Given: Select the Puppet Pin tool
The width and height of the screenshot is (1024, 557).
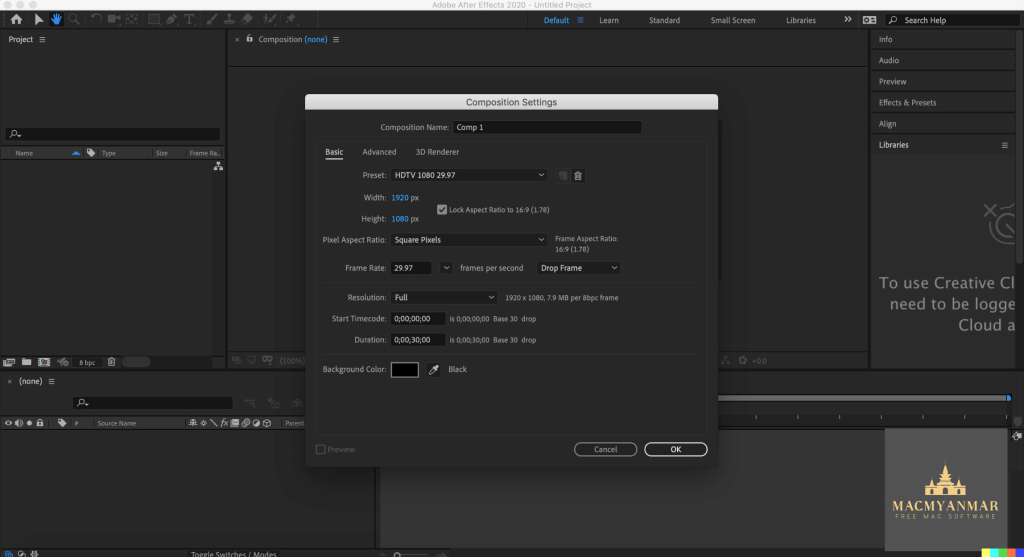Looking at the screenshot, I should pos(291,20).
